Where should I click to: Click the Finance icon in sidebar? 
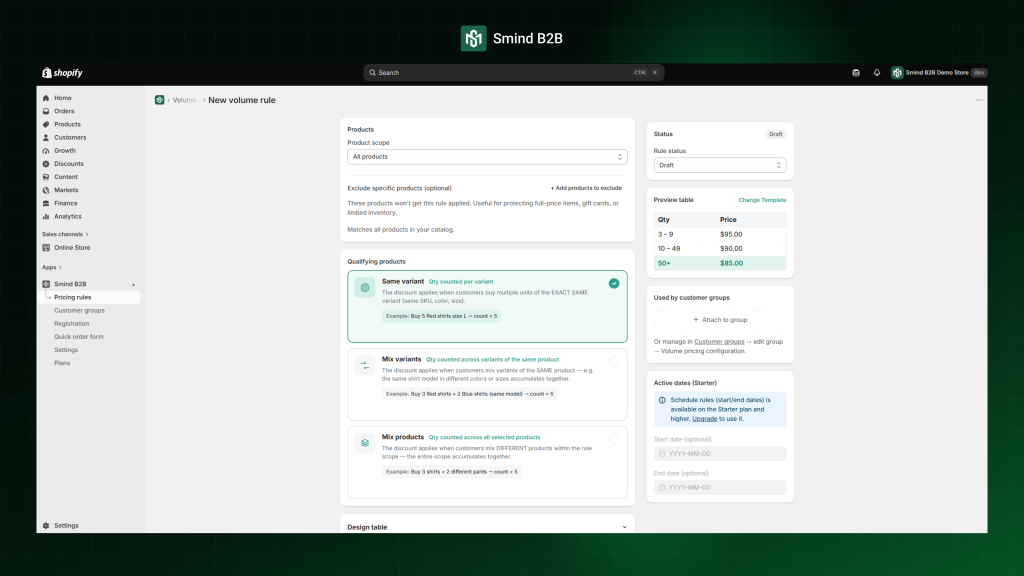coord(46,203)
